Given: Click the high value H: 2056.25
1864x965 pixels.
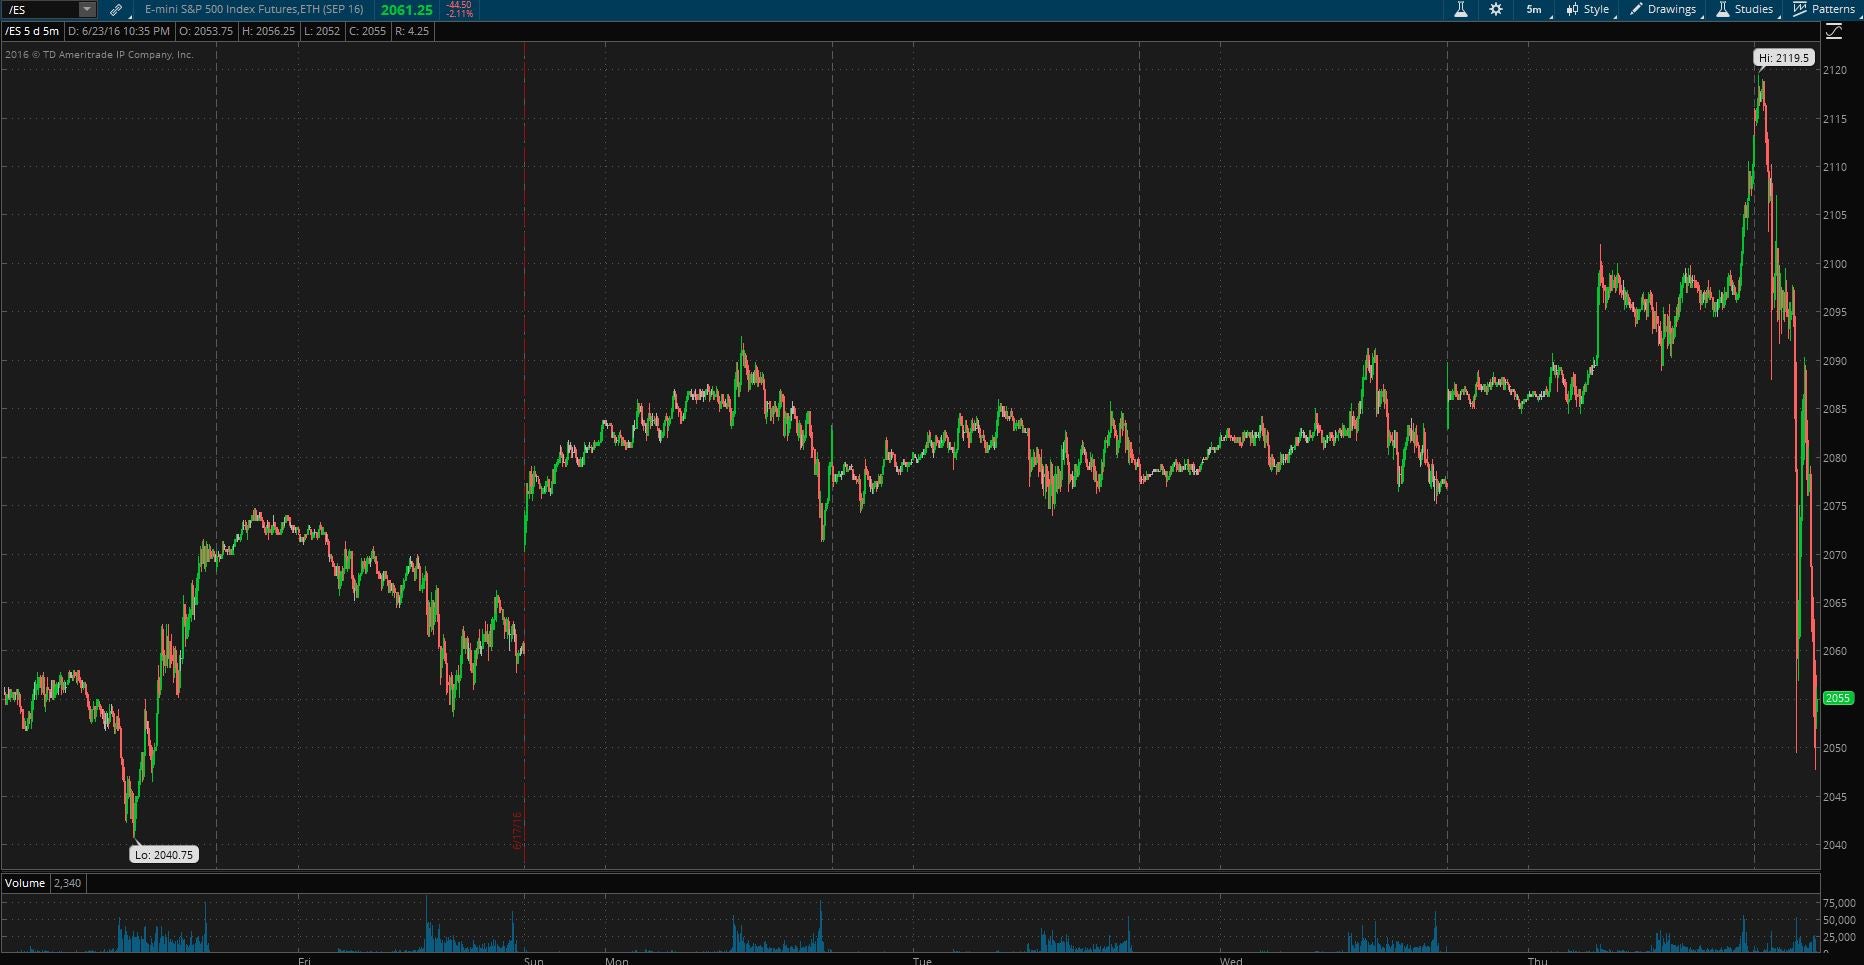Looking at the screenshot, I should click(x=269, y=31).
